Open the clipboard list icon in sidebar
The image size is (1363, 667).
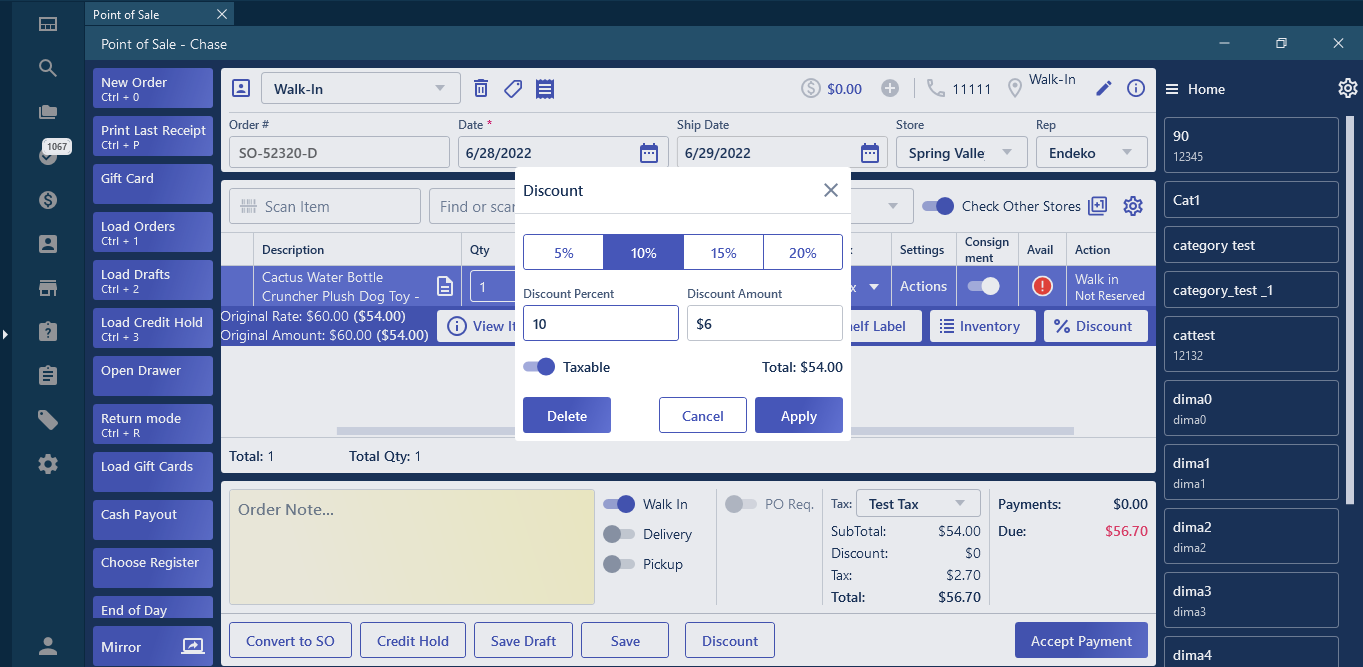(x=48, y=376)
